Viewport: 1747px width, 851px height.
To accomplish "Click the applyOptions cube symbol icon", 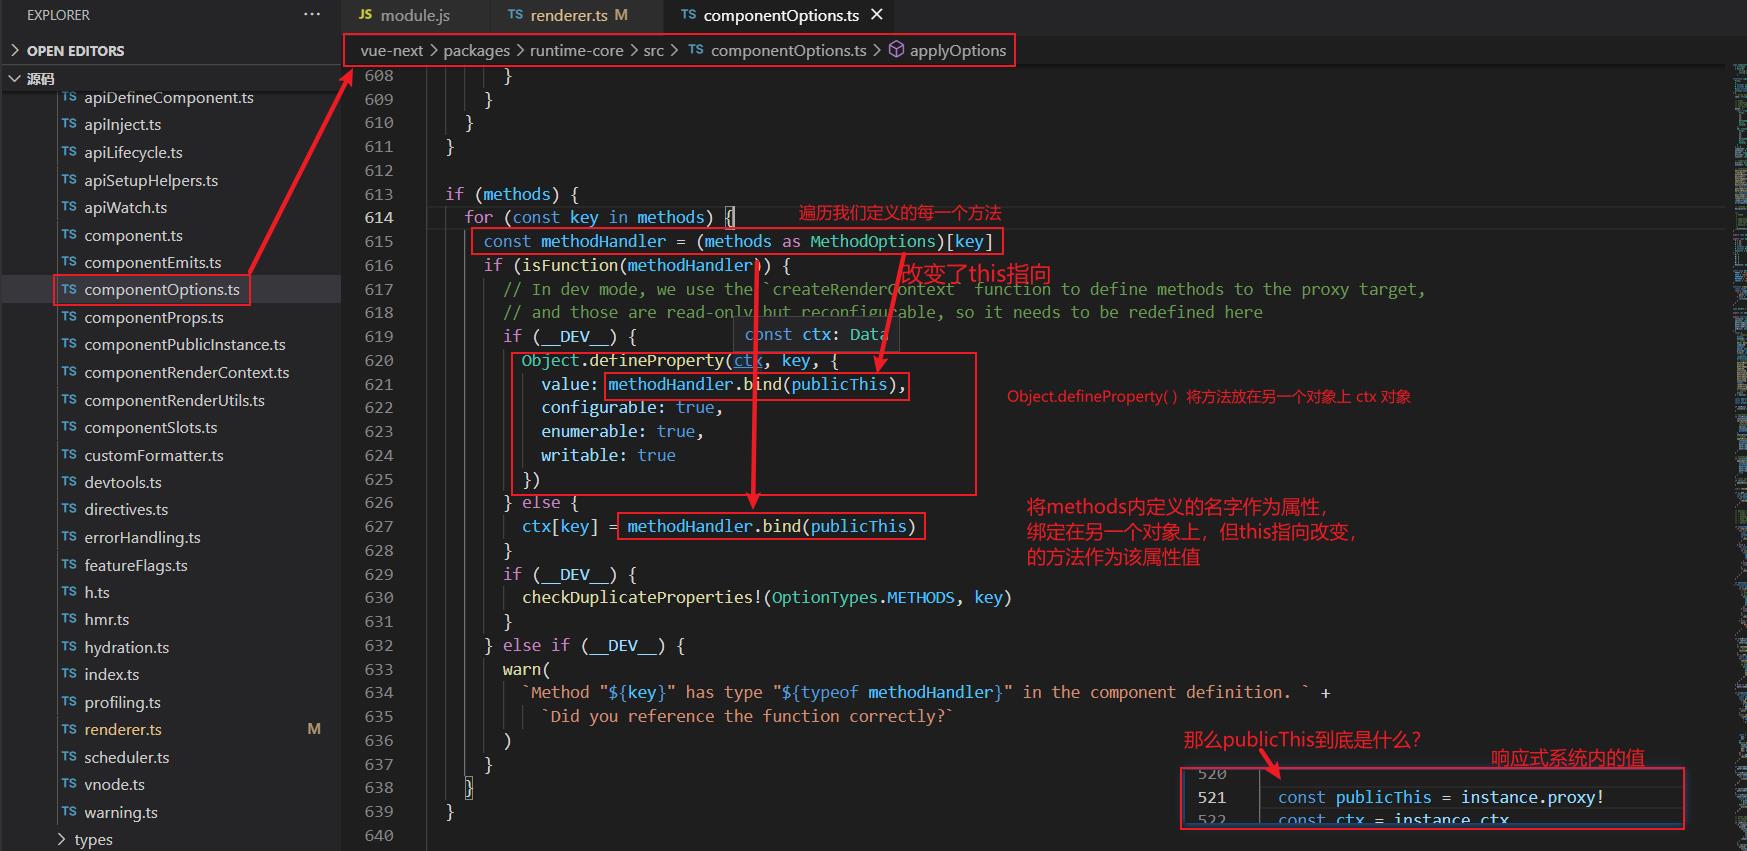I will coord(896,50).
